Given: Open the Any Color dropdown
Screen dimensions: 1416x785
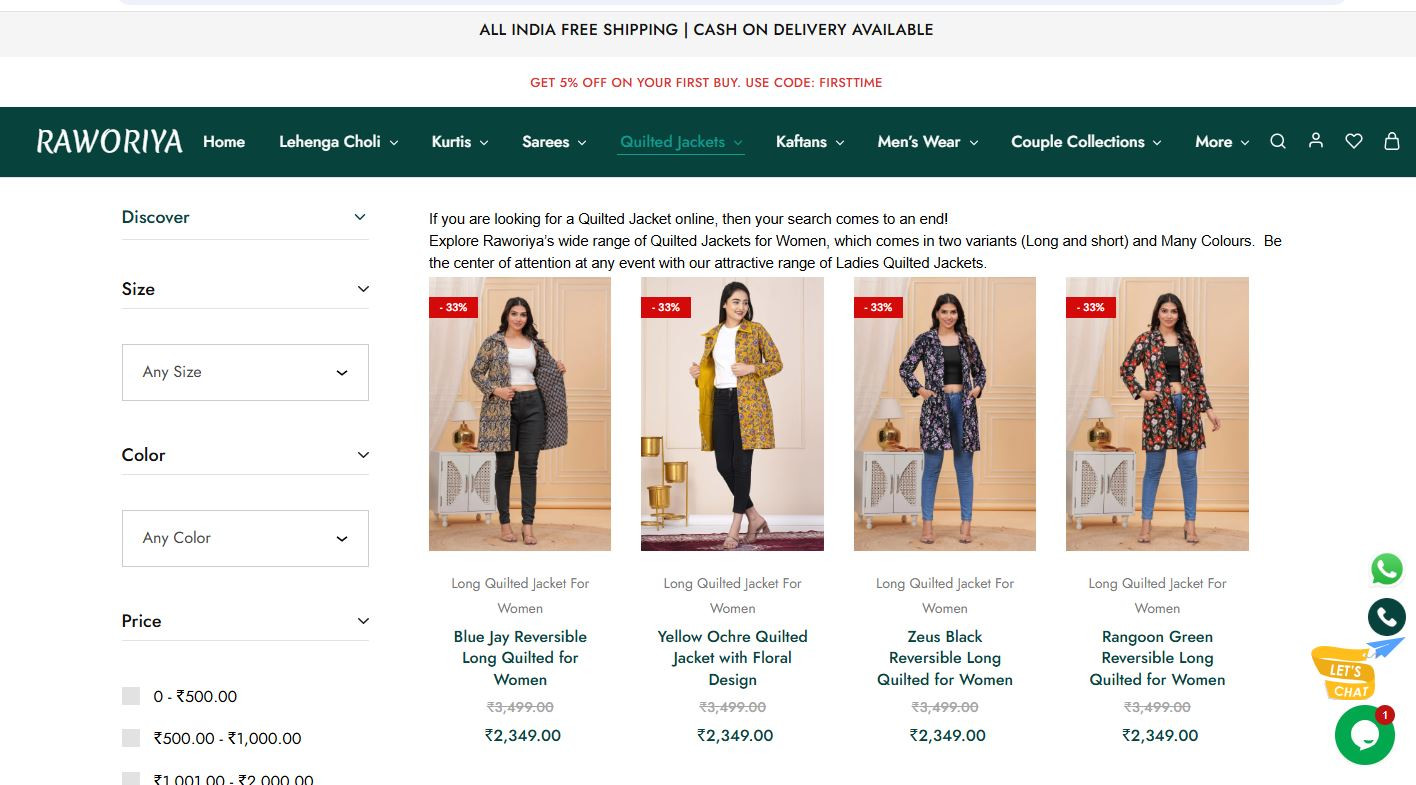Looking at the screenshot, I should click(245, 538).
